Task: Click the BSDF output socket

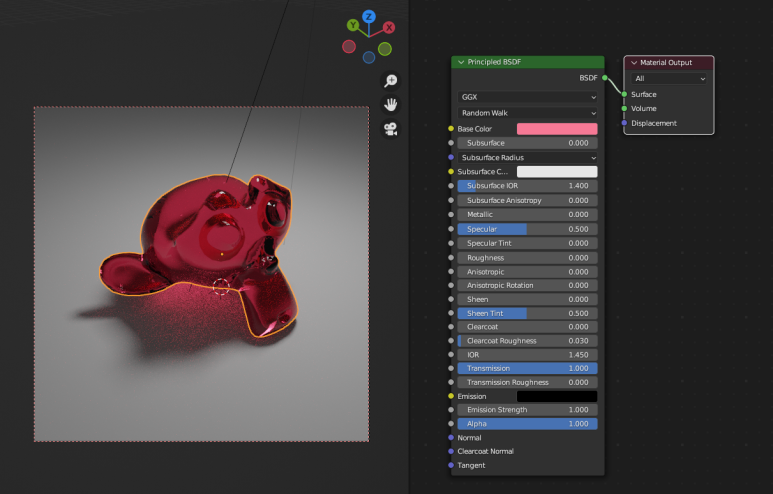Action: pos(604,78)
